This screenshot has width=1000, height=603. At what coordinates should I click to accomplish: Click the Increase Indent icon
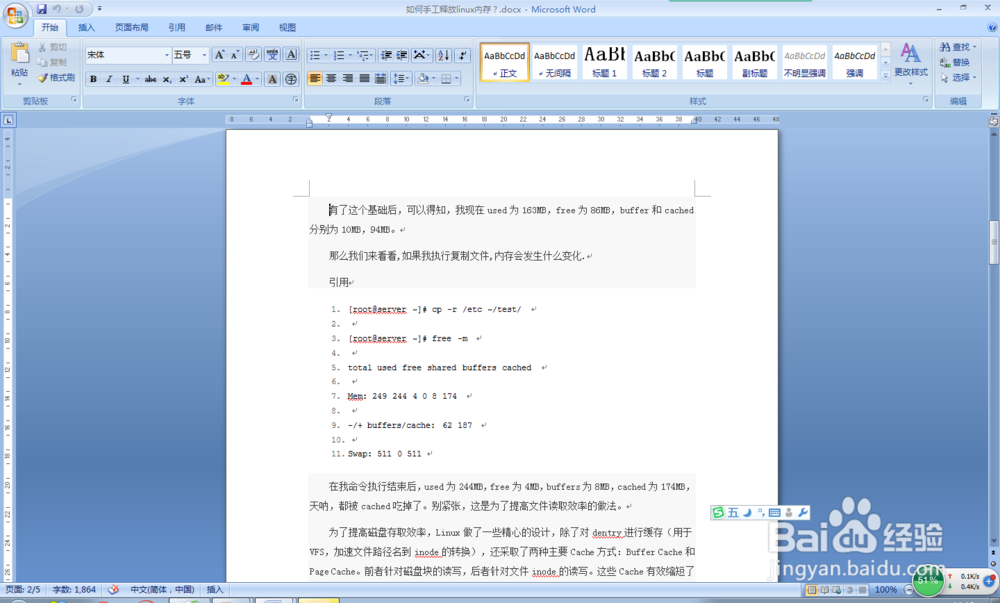click(402, 55)
